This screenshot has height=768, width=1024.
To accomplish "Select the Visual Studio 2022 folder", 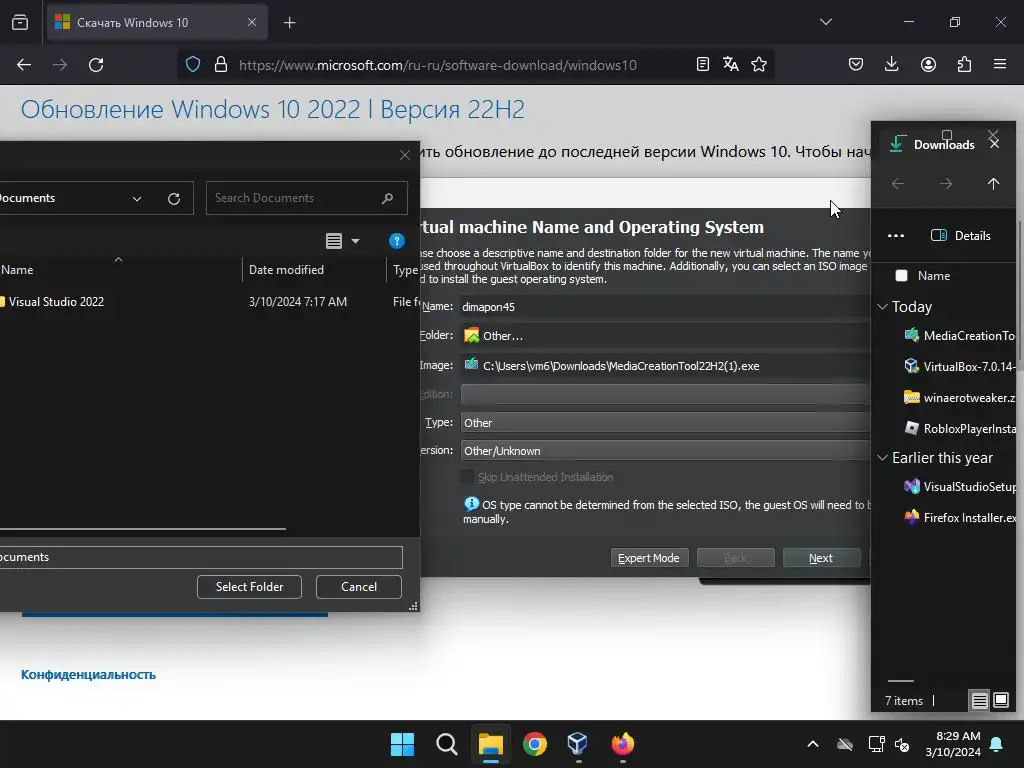I will [x=56, y=302].
